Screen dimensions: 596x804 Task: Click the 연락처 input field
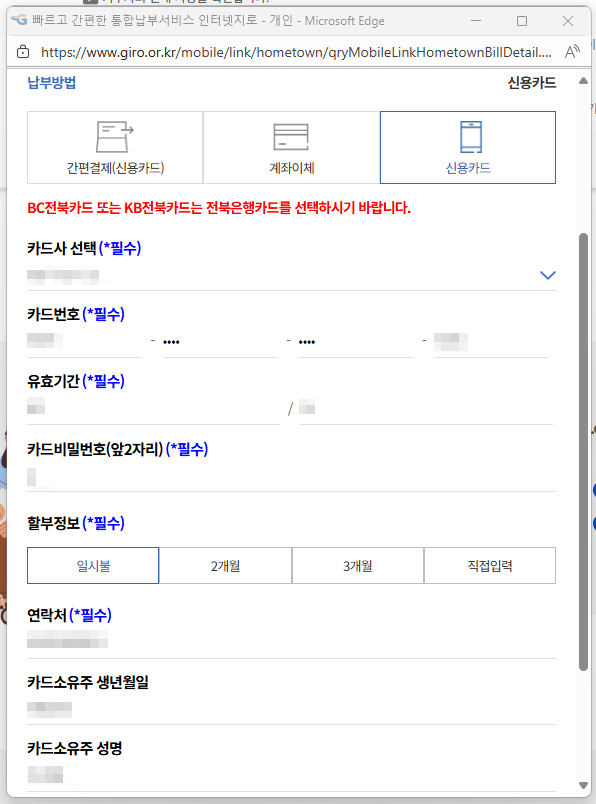click(291, 641)
